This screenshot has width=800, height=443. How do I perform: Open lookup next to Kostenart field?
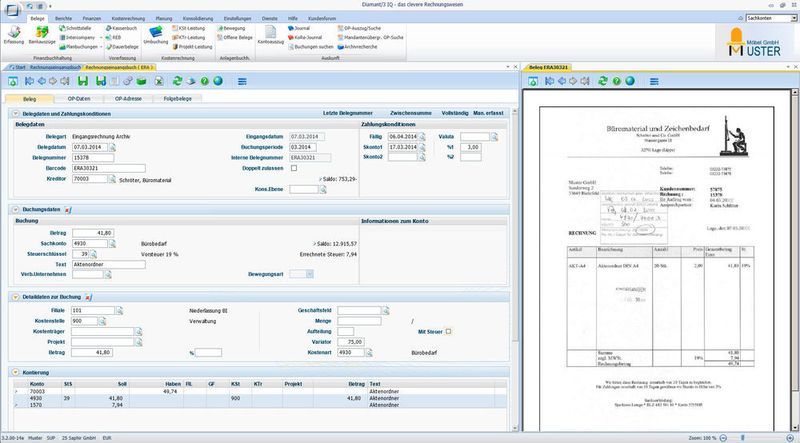(369, 353)
